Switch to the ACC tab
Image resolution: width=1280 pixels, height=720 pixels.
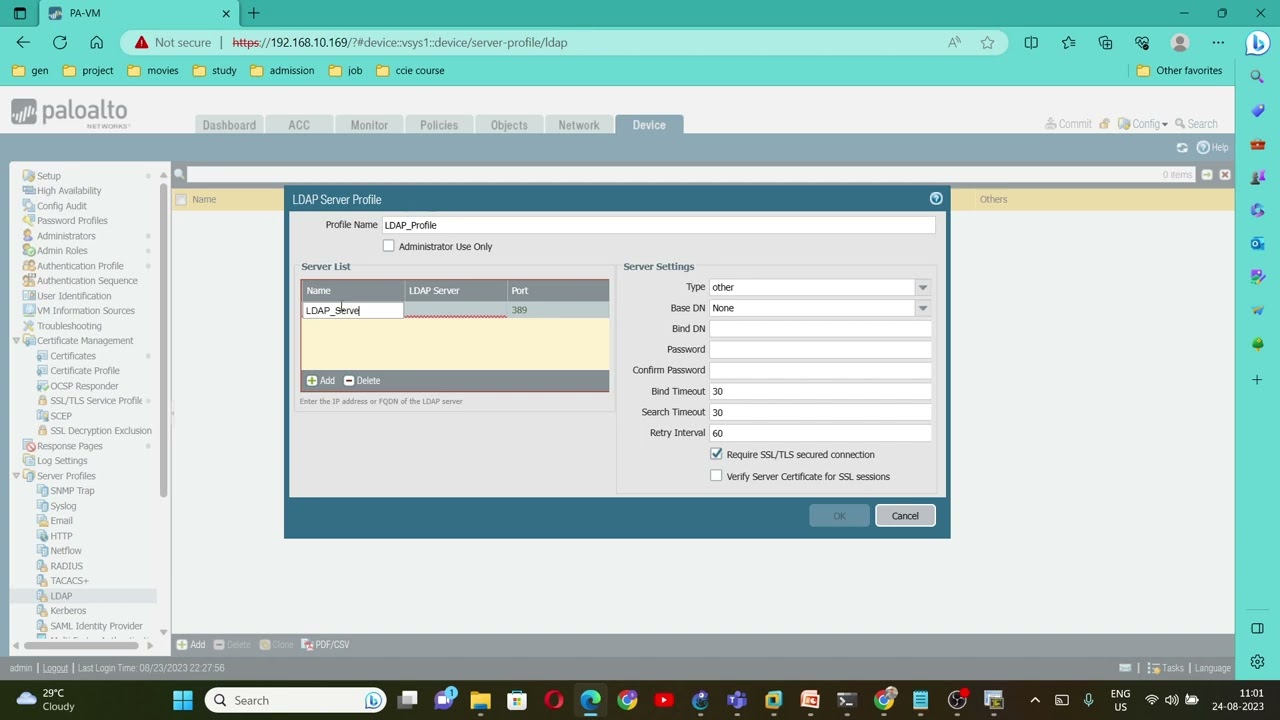tap(299, 125)
